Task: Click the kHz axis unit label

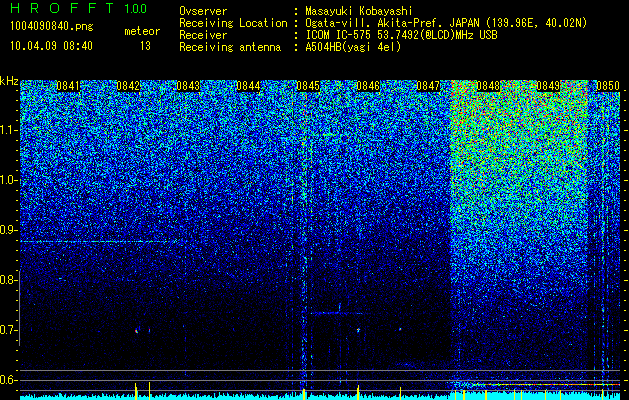Action: click(x=9, y=81)
